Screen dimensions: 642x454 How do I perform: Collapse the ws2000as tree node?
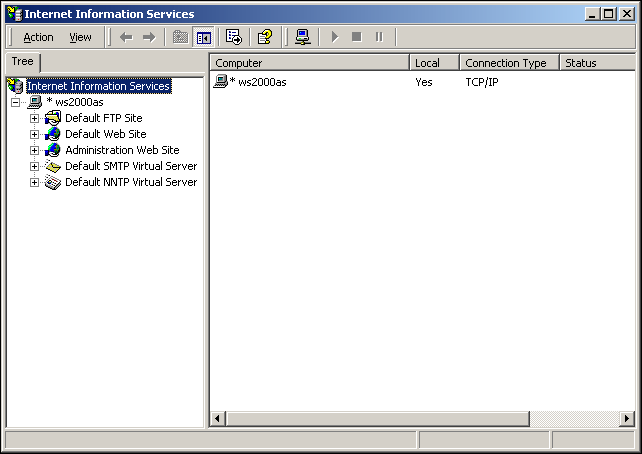[x=16, y=102]
